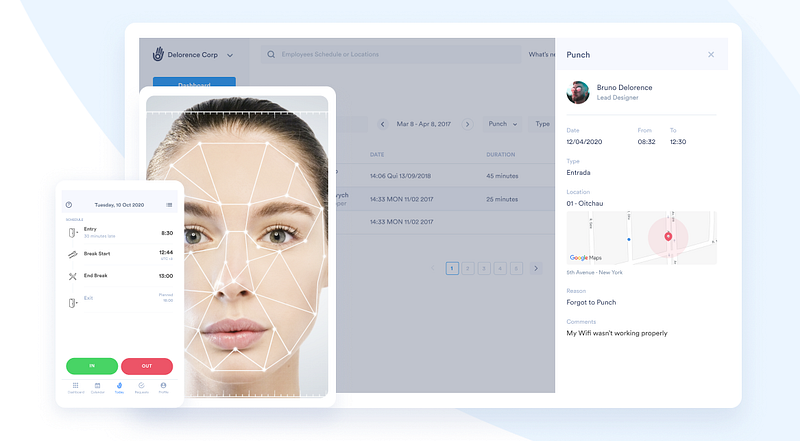Click the pagination next arrow
Viewport: 800px width, 441px height.
pyautogui.click(x=536, y=268)
